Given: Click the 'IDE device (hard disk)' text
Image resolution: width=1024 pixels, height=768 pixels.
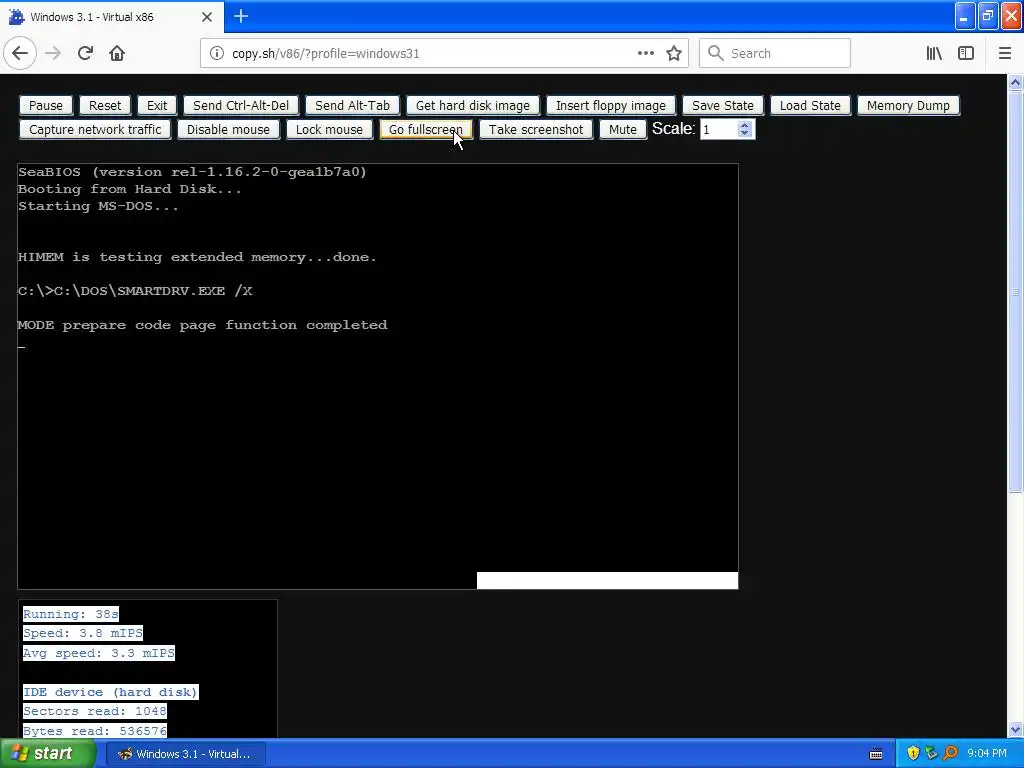Looking at the screenshot, I should click(110, 692).
